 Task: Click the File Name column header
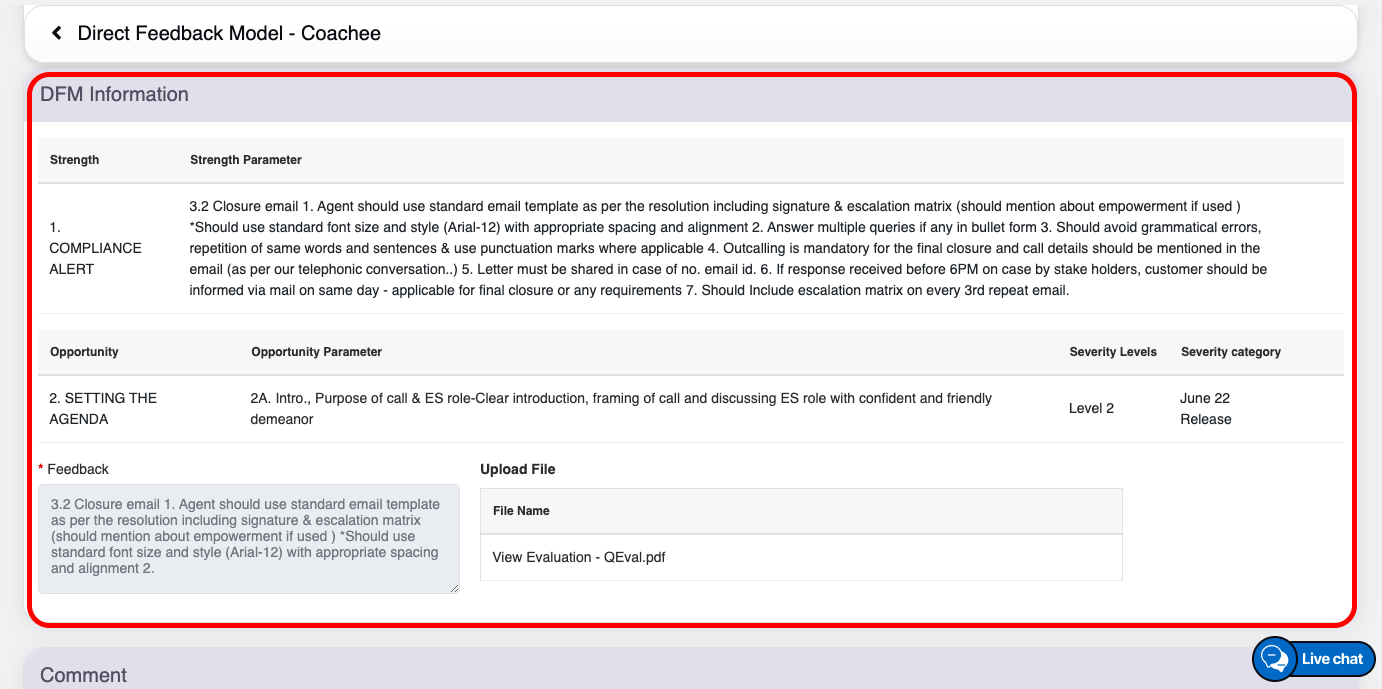[x=521, y=511]
